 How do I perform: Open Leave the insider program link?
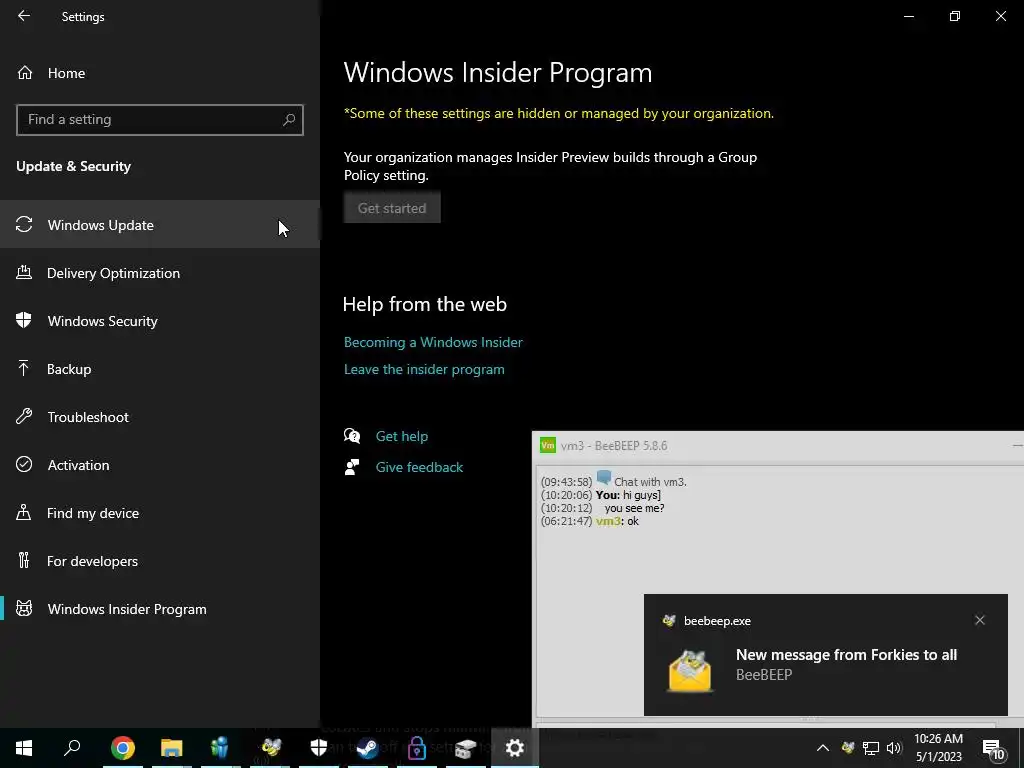point(424,370)
